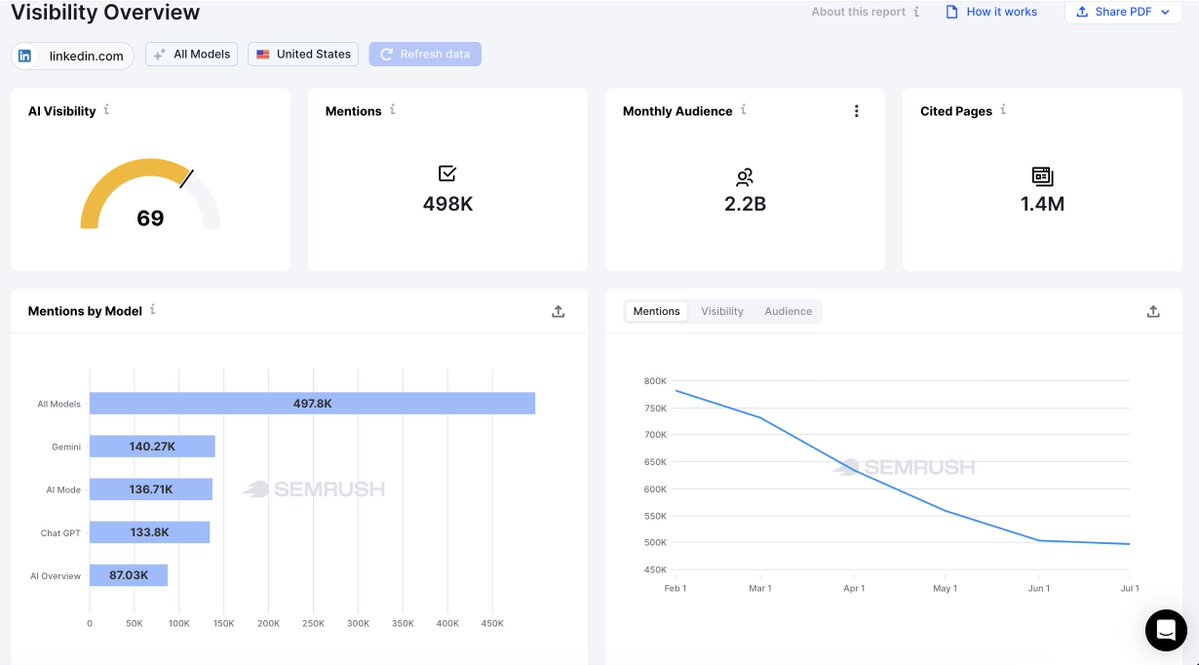The width and height of the screenshot is (1199, 665).
Task: Click the refresh icon in Refresh data button
Action: click(386, 54)
